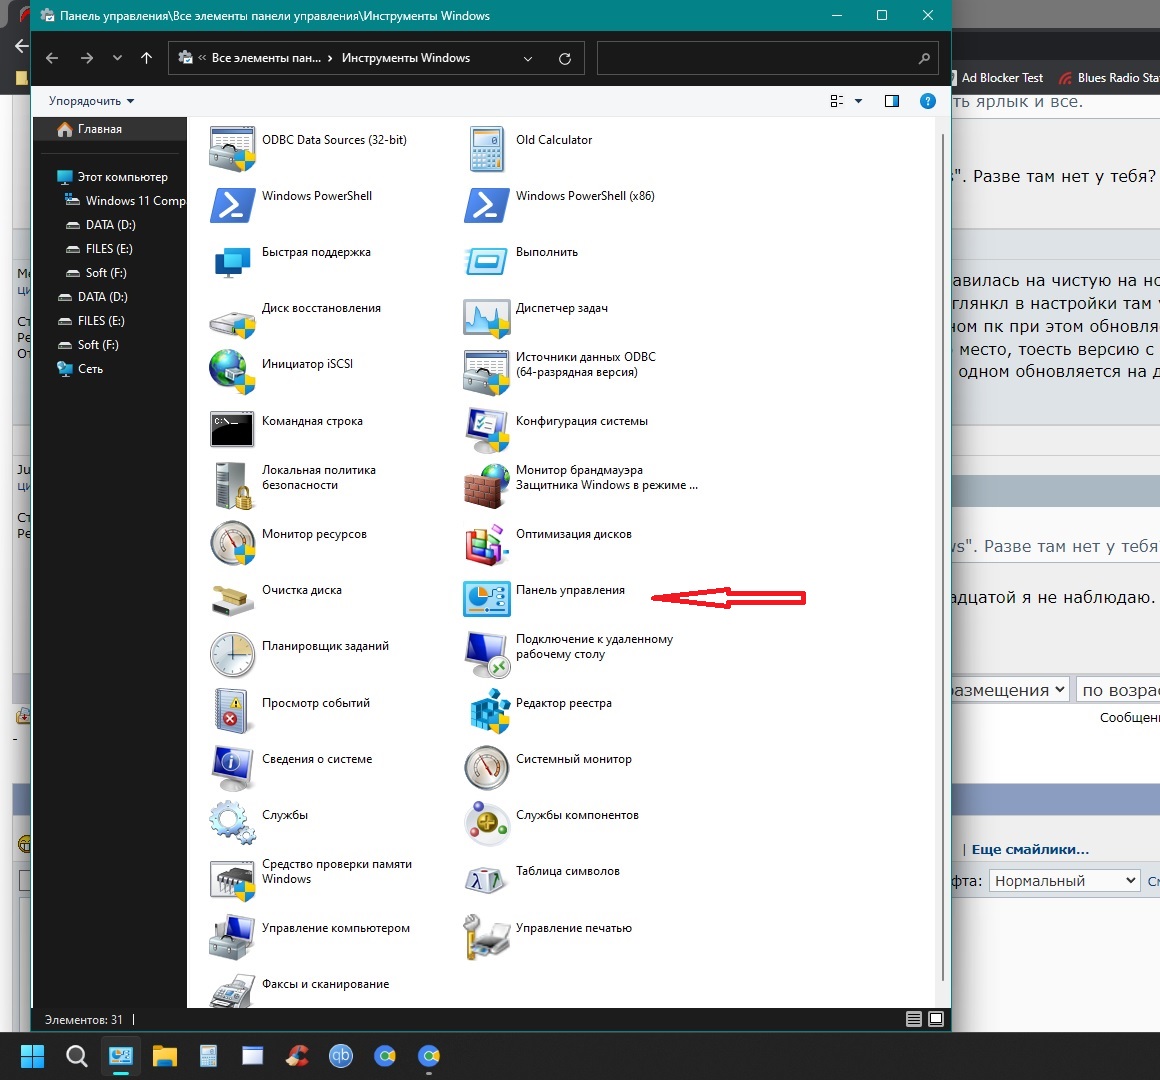Open the Выполнить icon
Viewport: 1160px width, 1080px height.
486,261
